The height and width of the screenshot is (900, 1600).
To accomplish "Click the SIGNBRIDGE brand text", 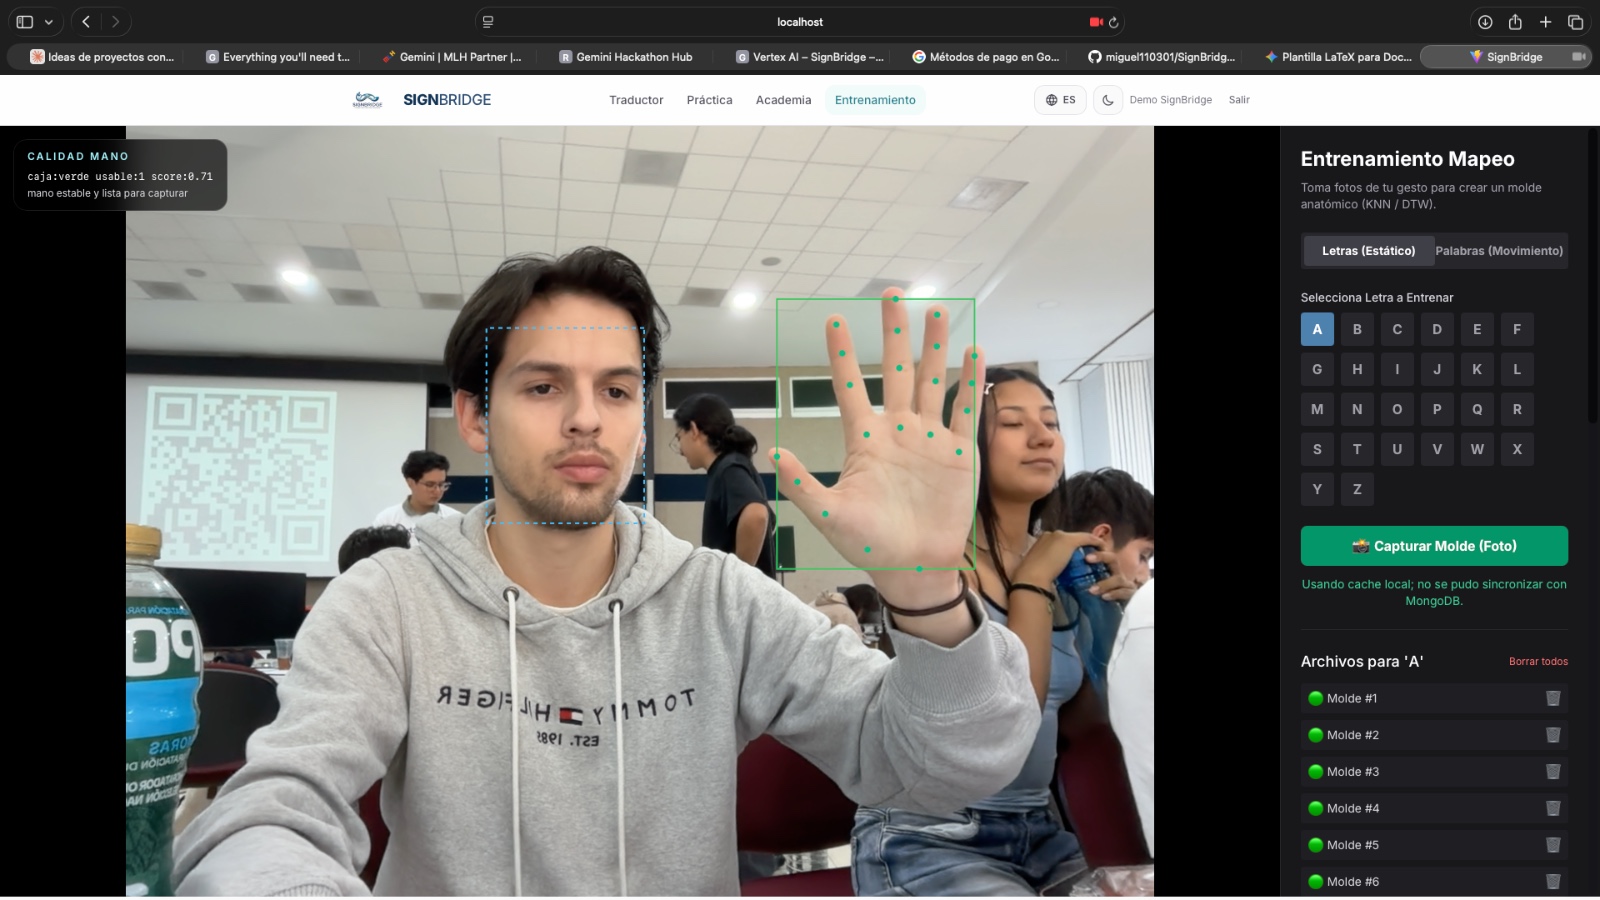I will (447, 100).
